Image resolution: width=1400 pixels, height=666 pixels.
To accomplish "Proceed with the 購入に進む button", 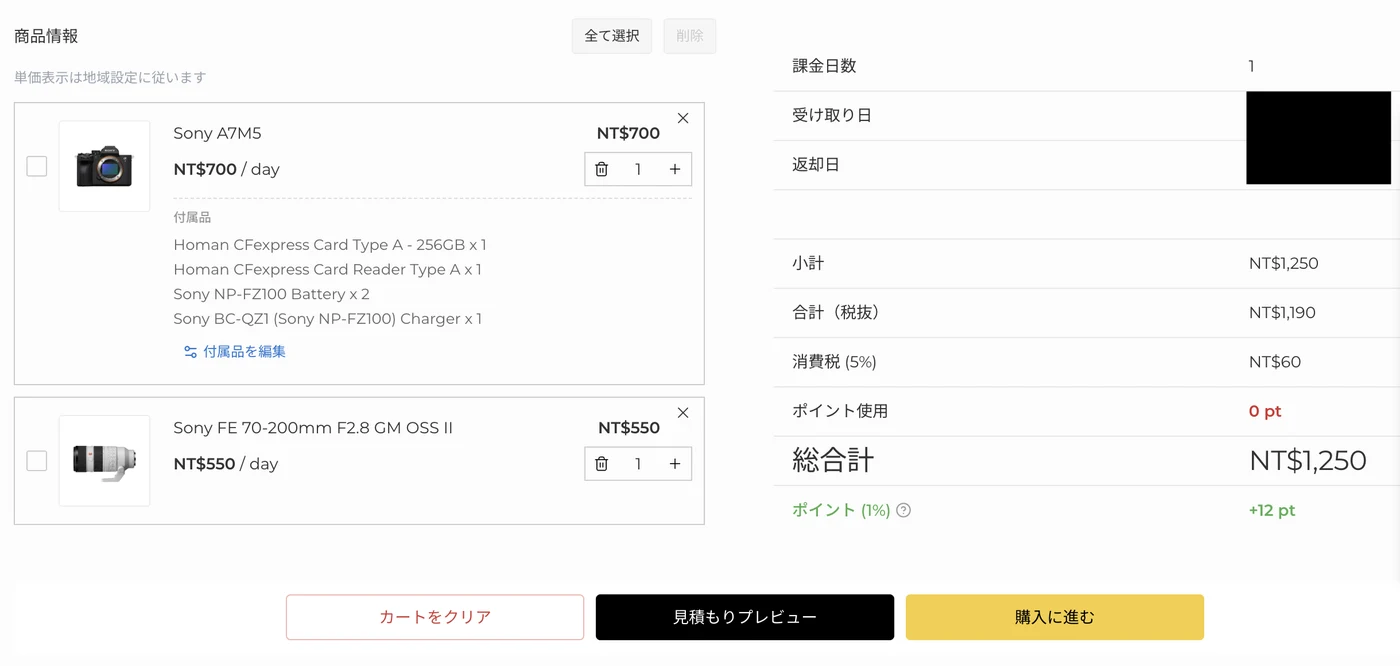I will [x=1055, y=617].
